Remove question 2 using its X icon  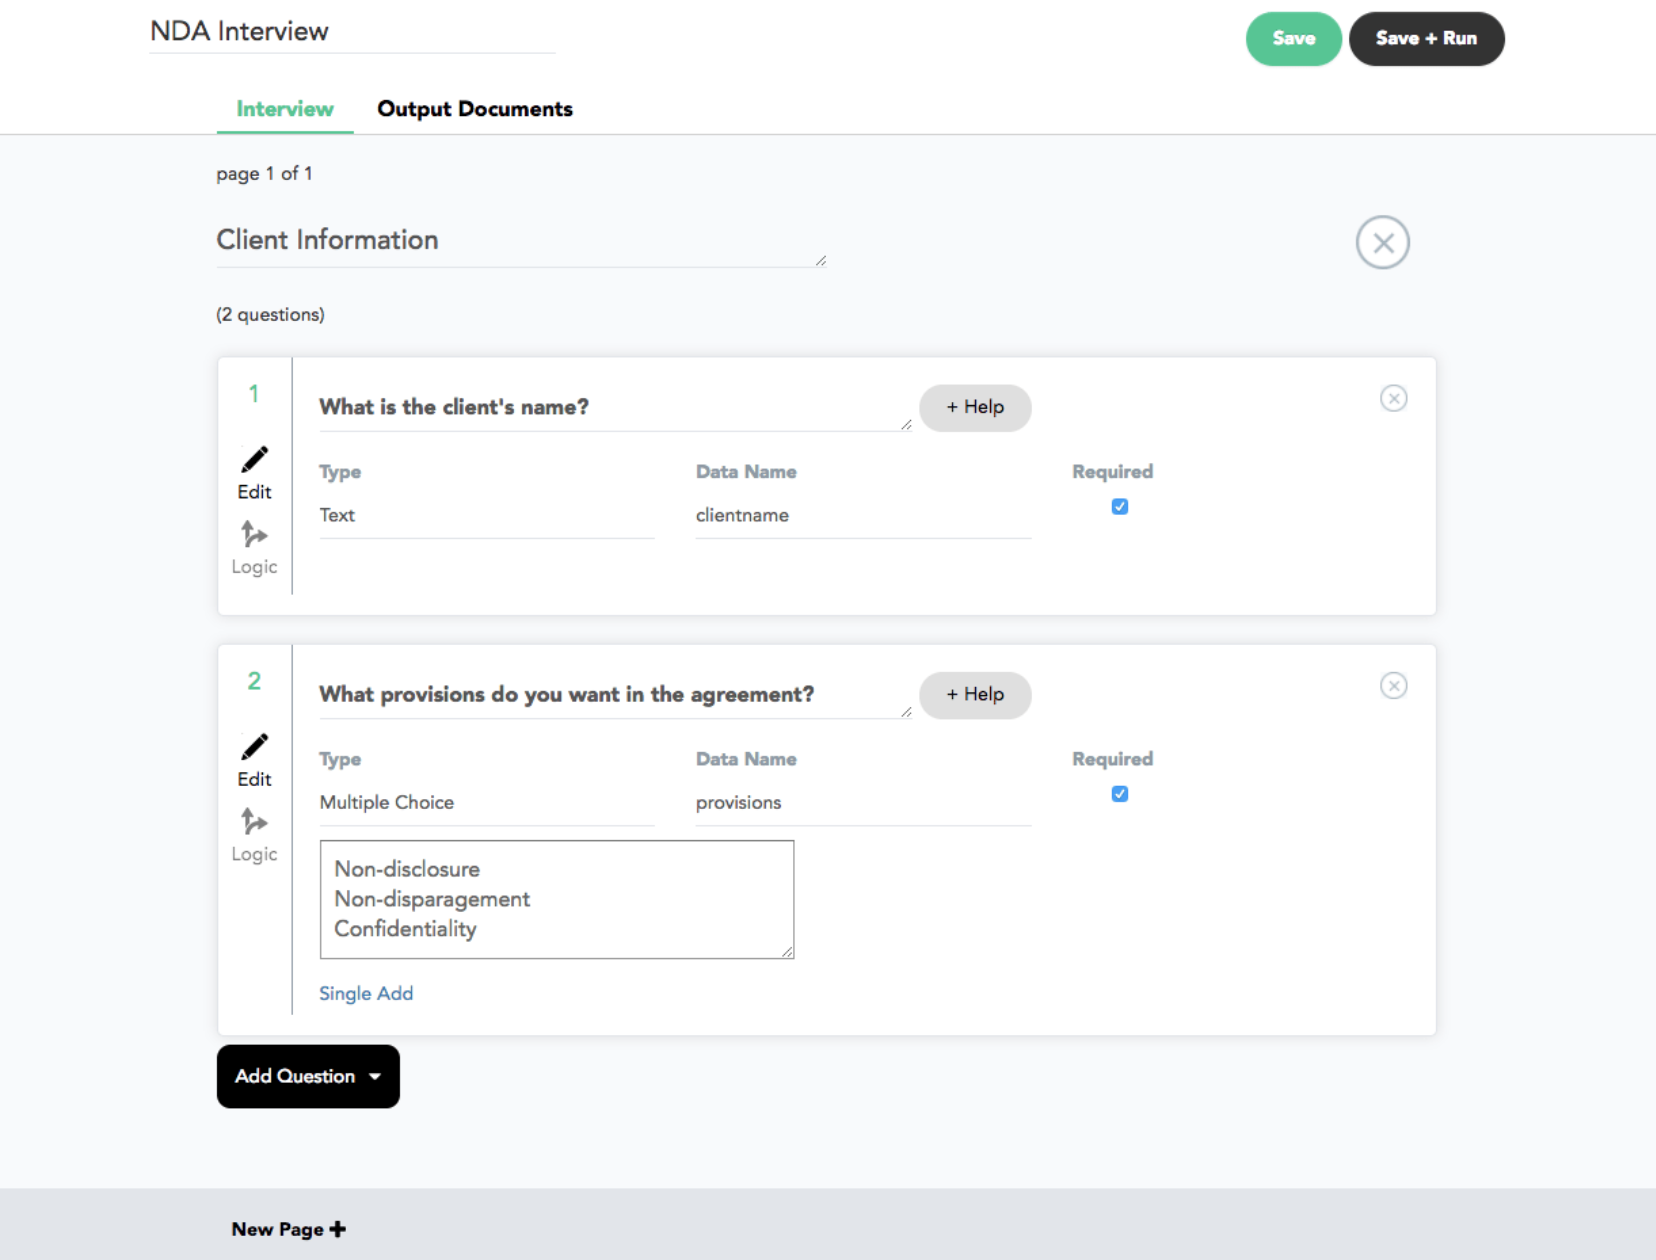(1393, 686)
